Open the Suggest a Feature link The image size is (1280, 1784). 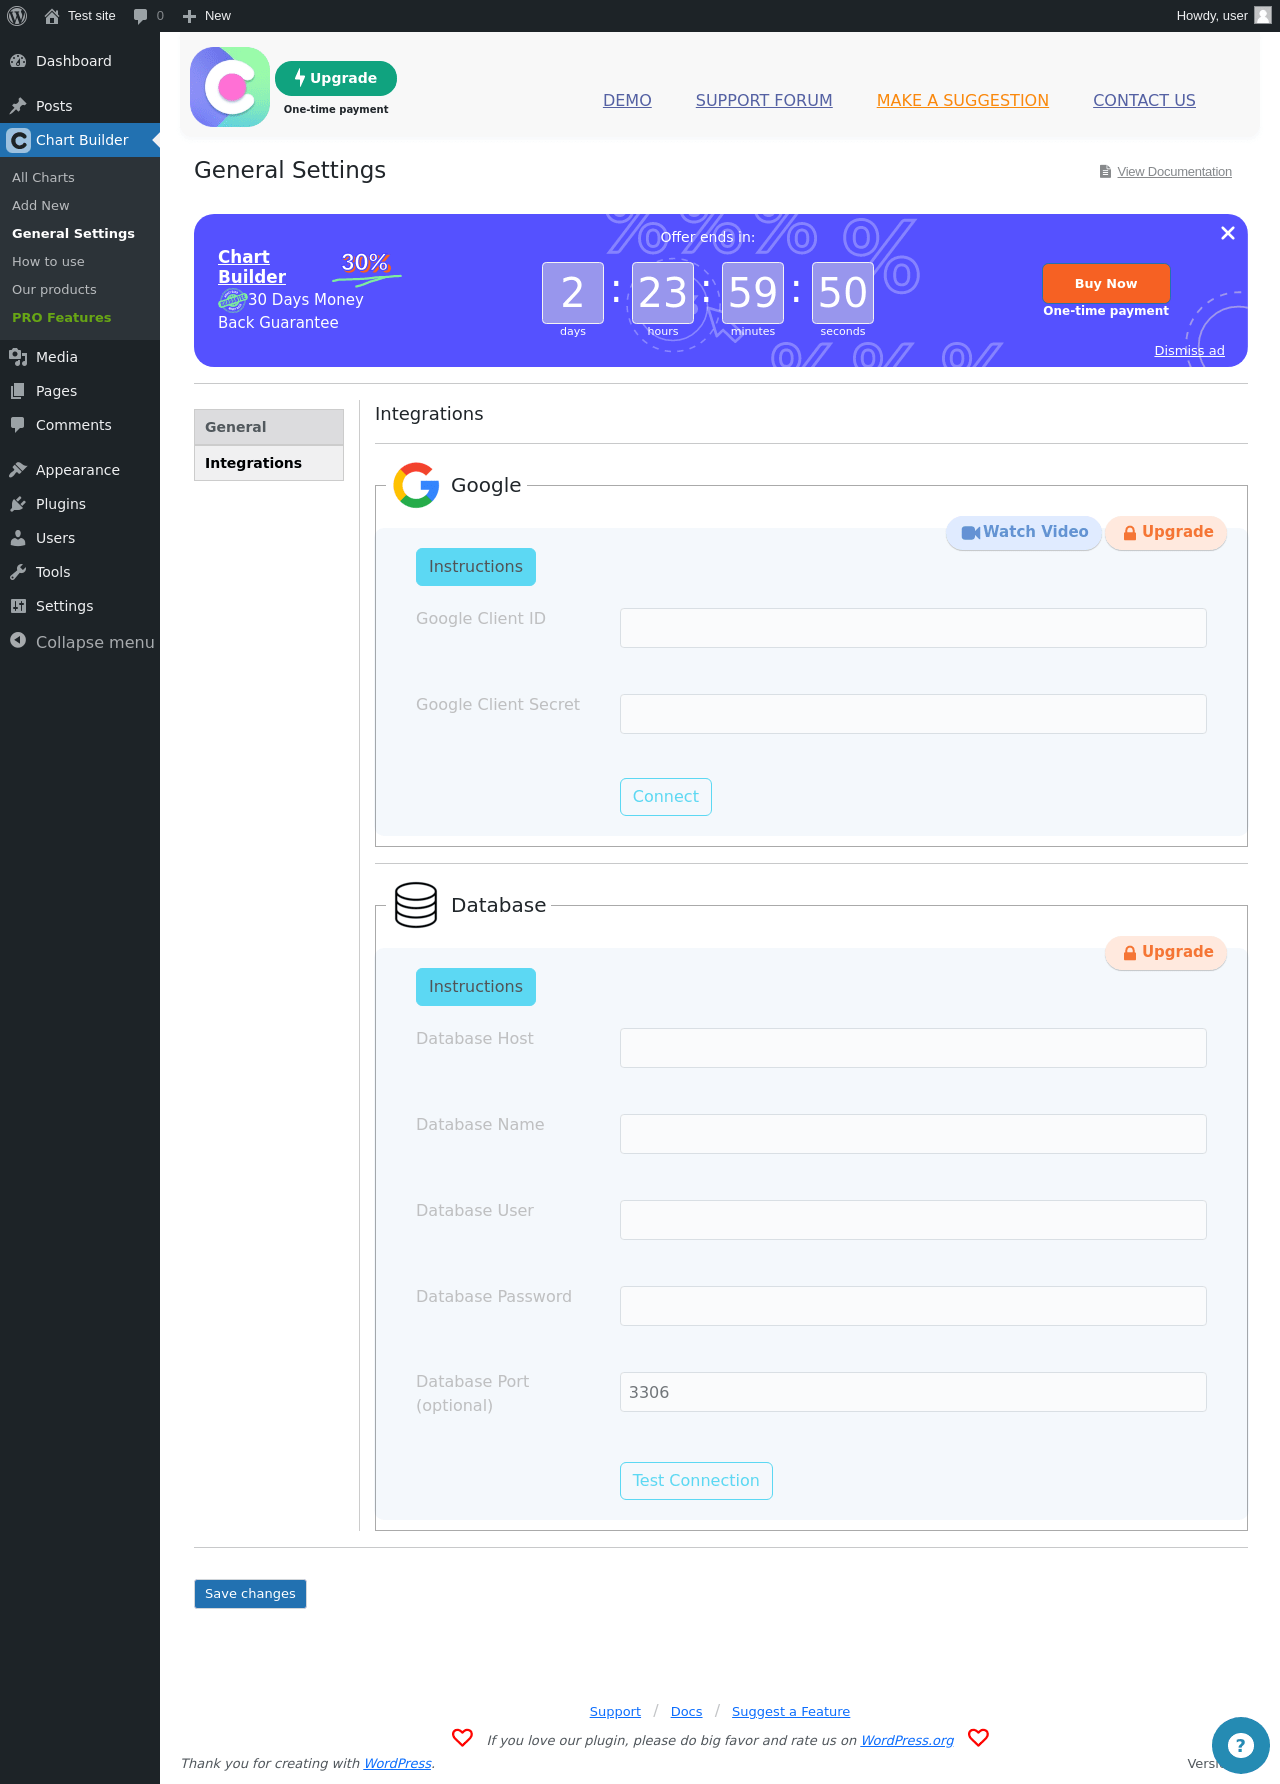791,1711
